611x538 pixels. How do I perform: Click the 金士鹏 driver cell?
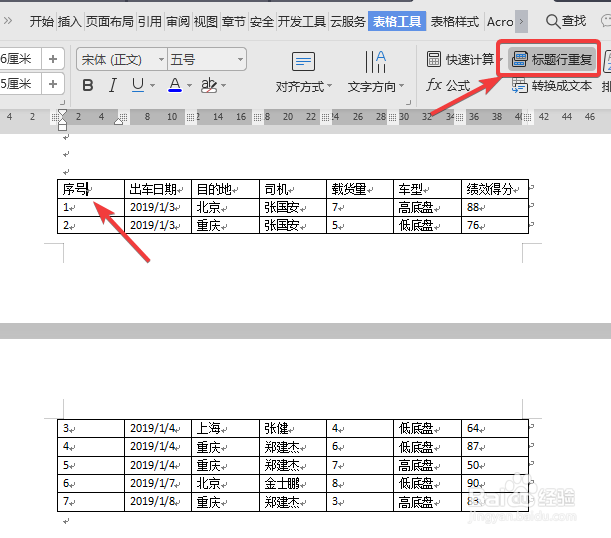(293, 483)
